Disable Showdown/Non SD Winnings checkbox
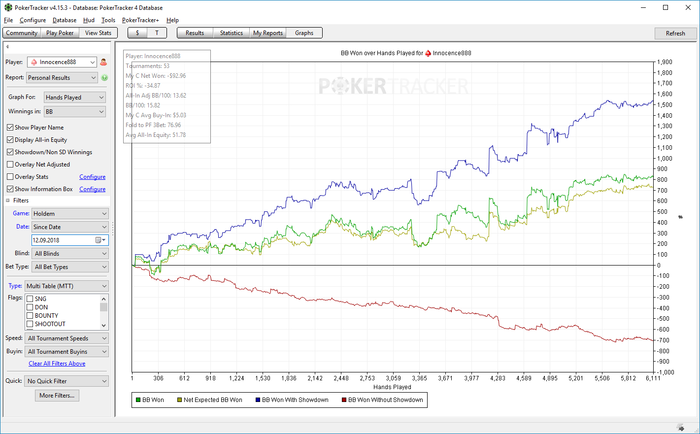Screen dimensions: 700x434 (x=10, y=152)
